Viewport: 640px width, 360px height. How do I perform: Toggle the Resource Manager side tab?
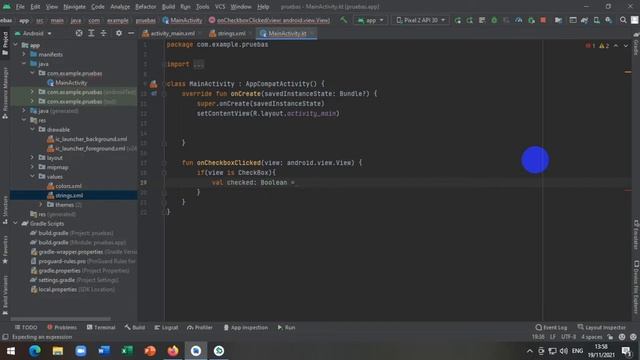5,93
